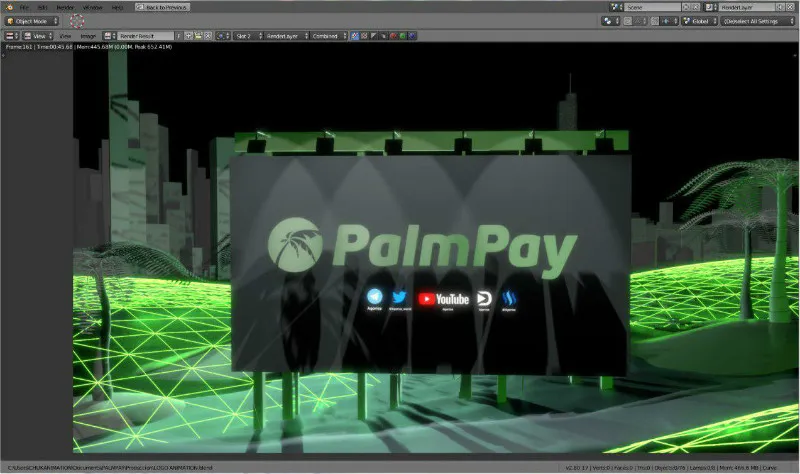Click the Steem icon on the billboard

point(509,298)
